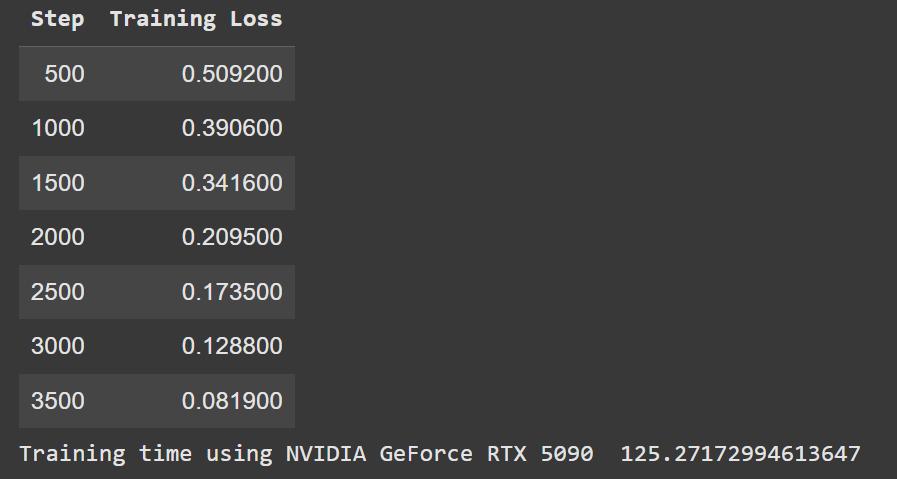Image resolution: width=897 pixels, height=479 pixels.
Task: Click the 'GeForce' text in output
Action: [x=426, y=454]
